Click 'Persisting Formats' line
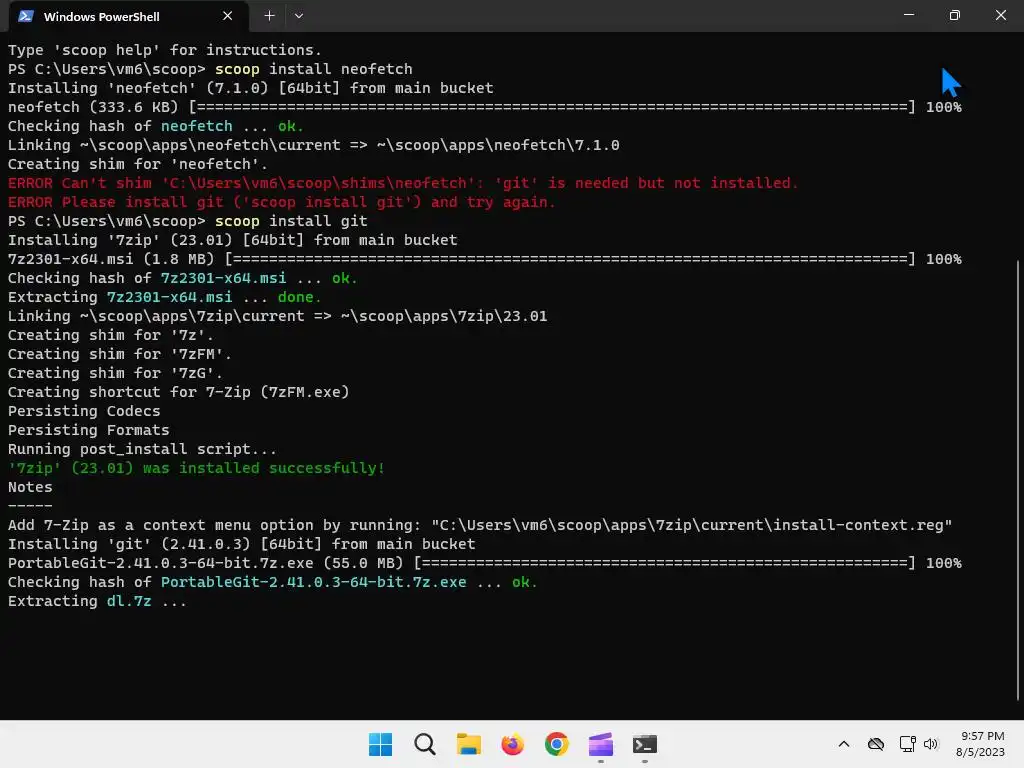This screenshot has width=1024, height=768. [88, 430]
